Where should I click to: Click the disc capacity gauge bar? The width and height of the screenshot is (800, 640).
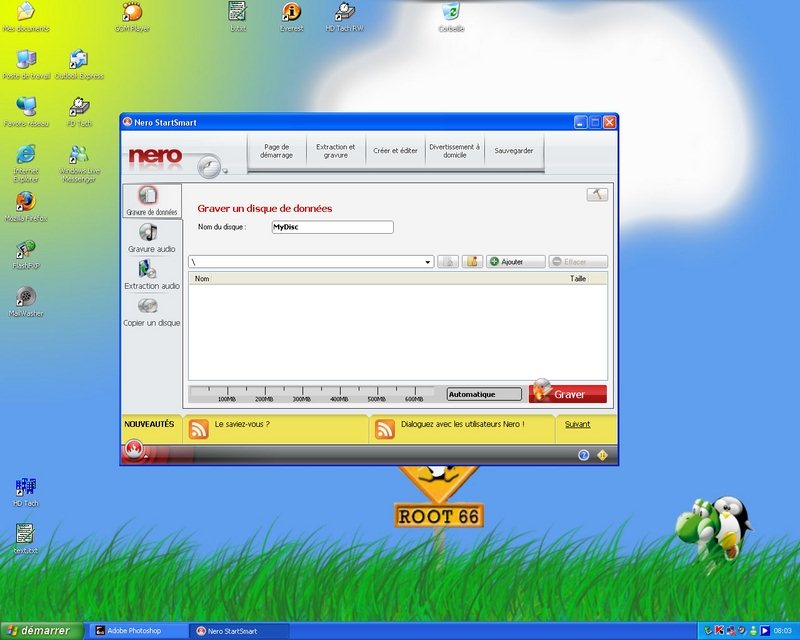[x=311, y=395]
